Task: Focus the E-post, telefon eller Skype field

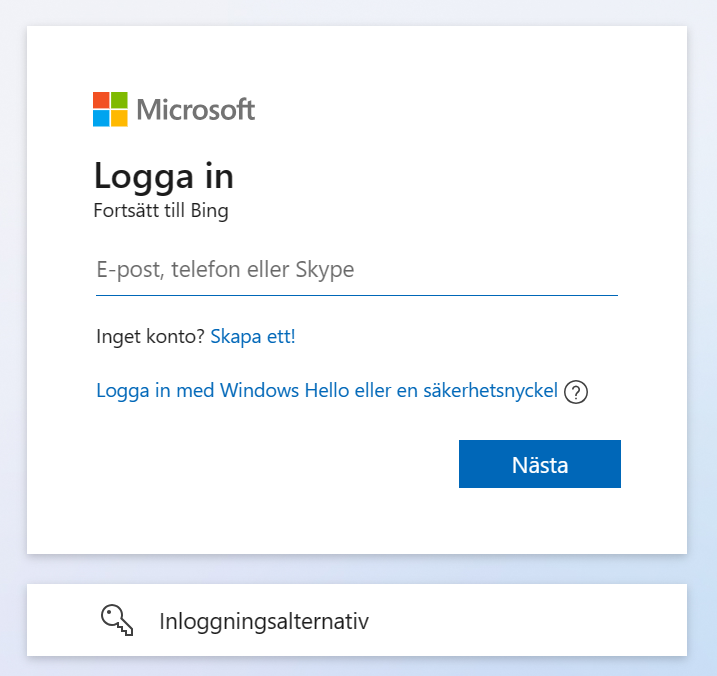Action: (x=356, y=270)
